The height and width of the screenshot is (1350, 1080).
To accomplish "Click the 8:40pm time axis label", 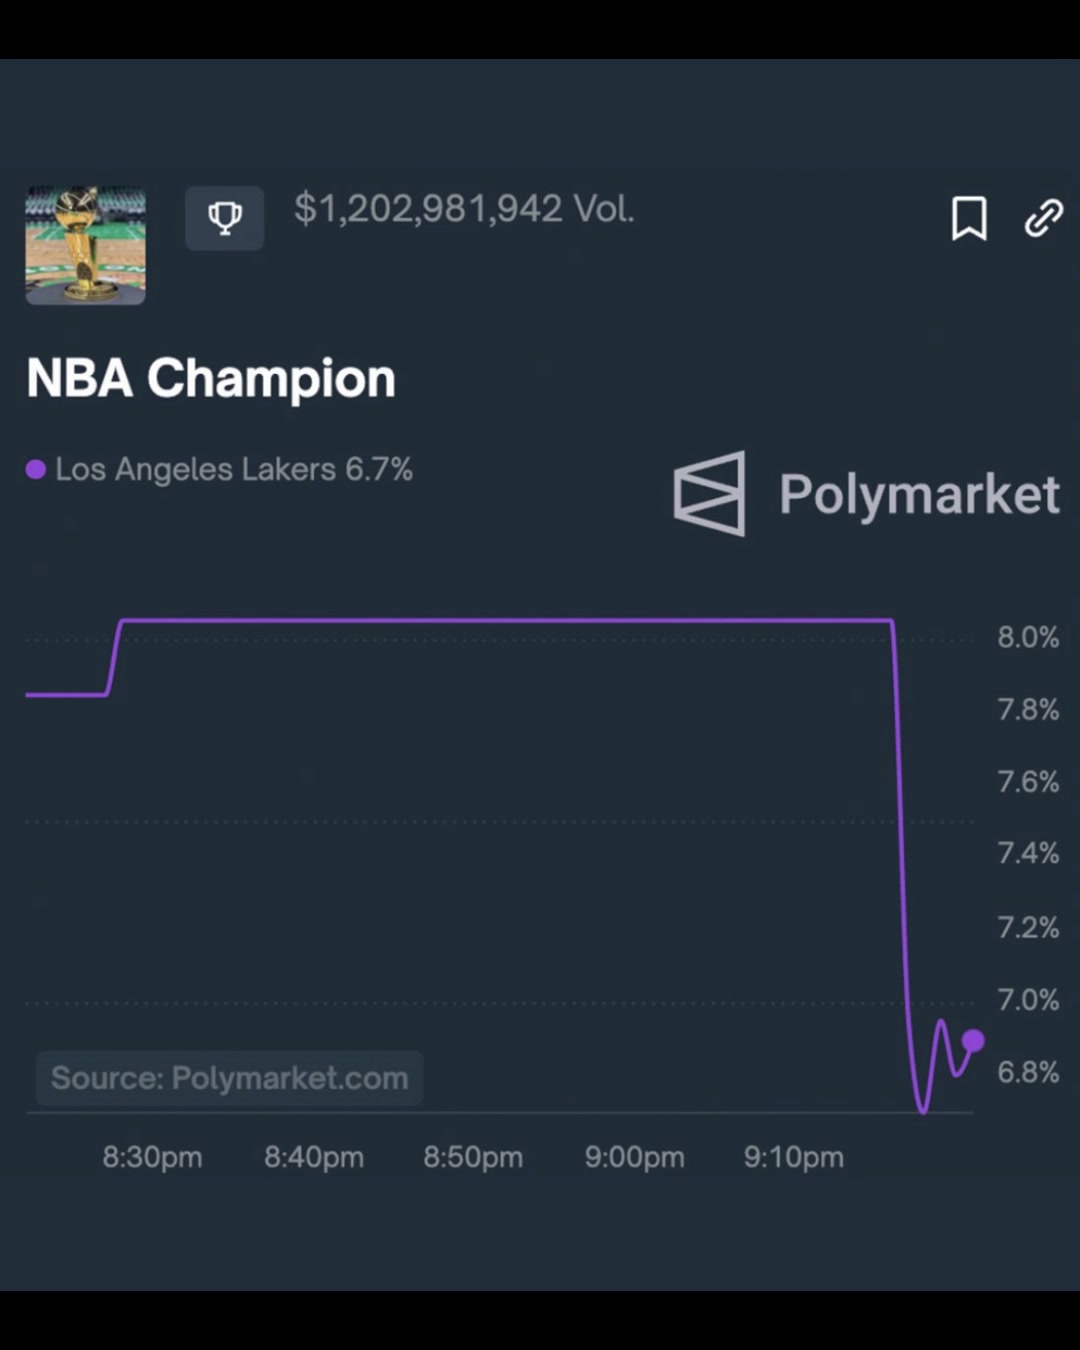I will [314, 1157].
